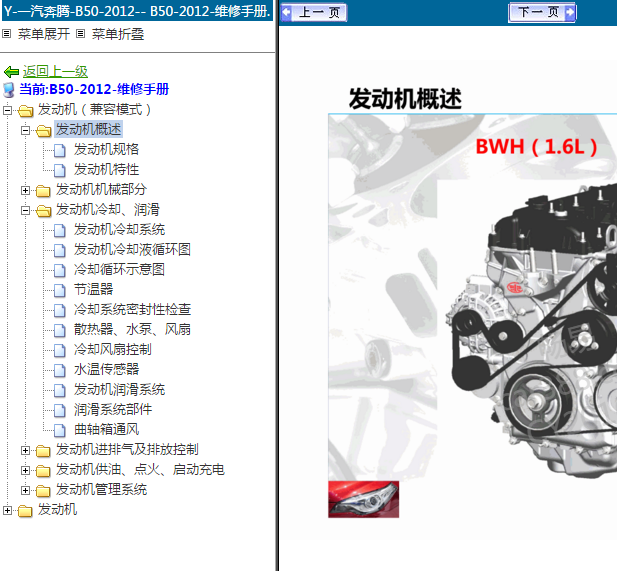
Task: Click the red car headlight thumbnail
Action: tap(364, 499)
